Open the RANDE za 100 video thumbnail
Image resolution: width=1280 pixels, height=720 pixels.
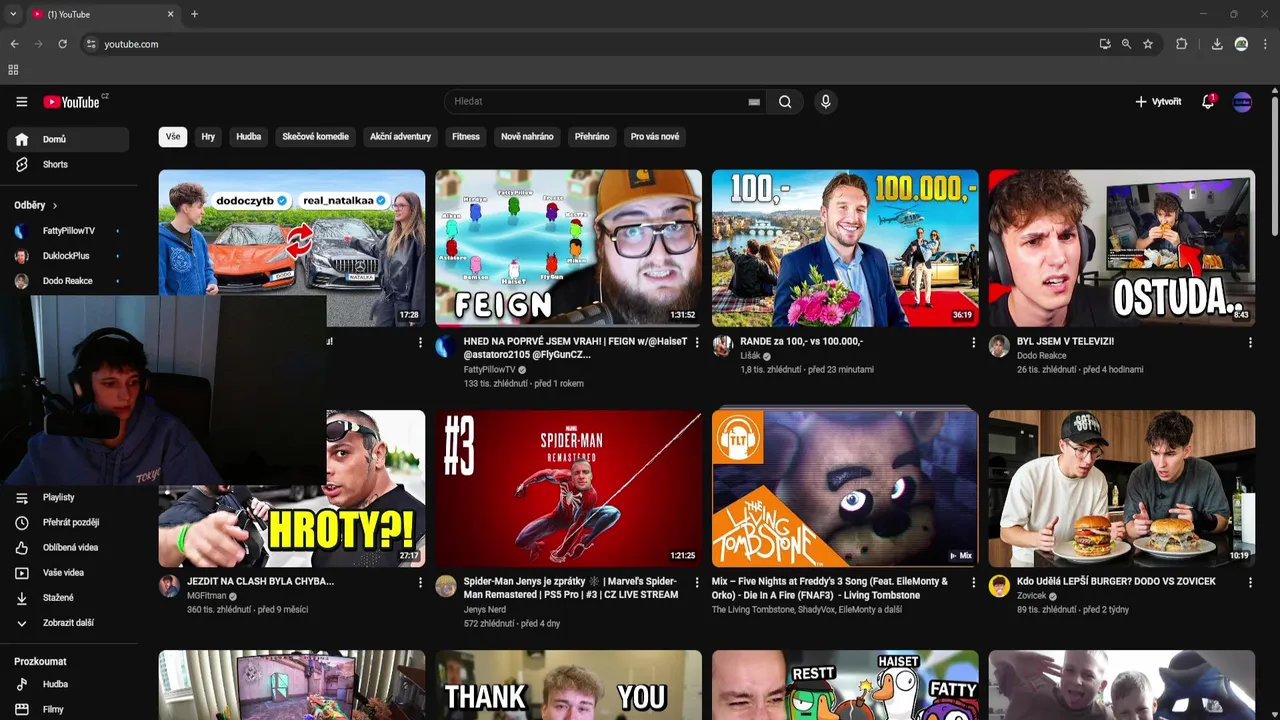tap(845, 248)
